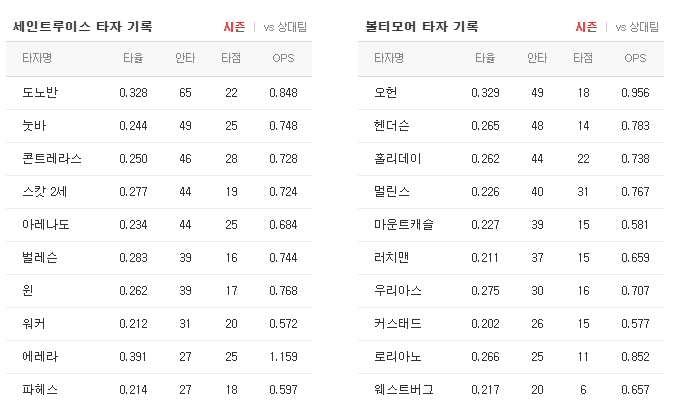Click 안타 column header in 세인트루이스 table

(185, 58)
